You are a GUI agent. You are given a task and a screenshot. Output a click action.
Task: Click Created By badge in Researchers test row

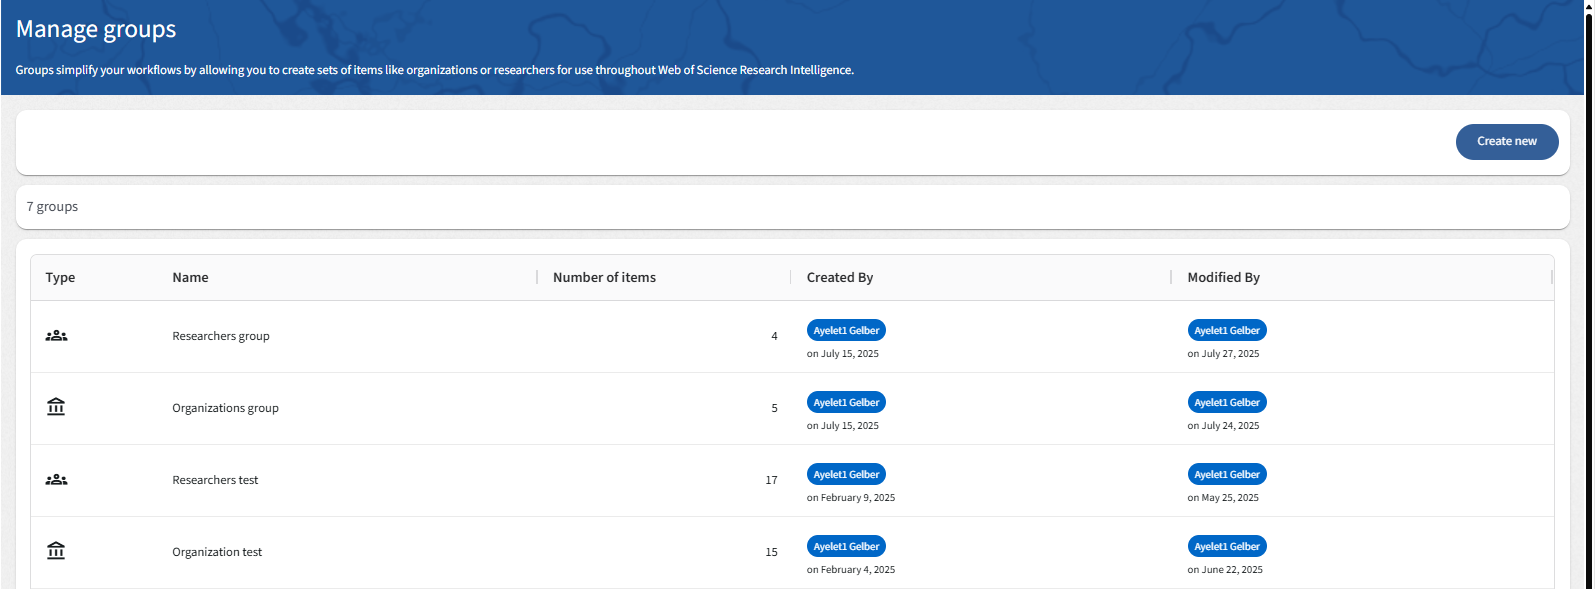click(846, 474)
